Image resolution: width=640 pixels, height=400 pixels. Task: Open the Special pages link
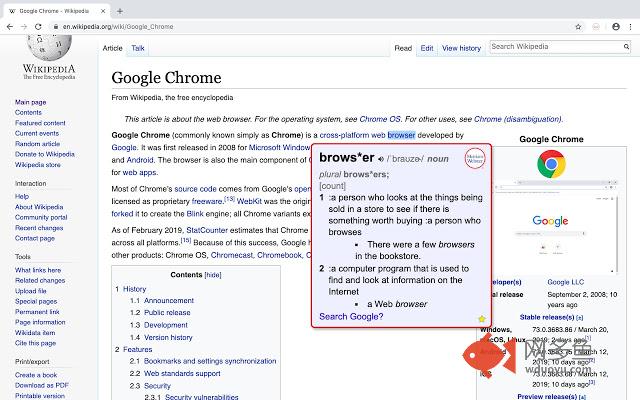36,301
